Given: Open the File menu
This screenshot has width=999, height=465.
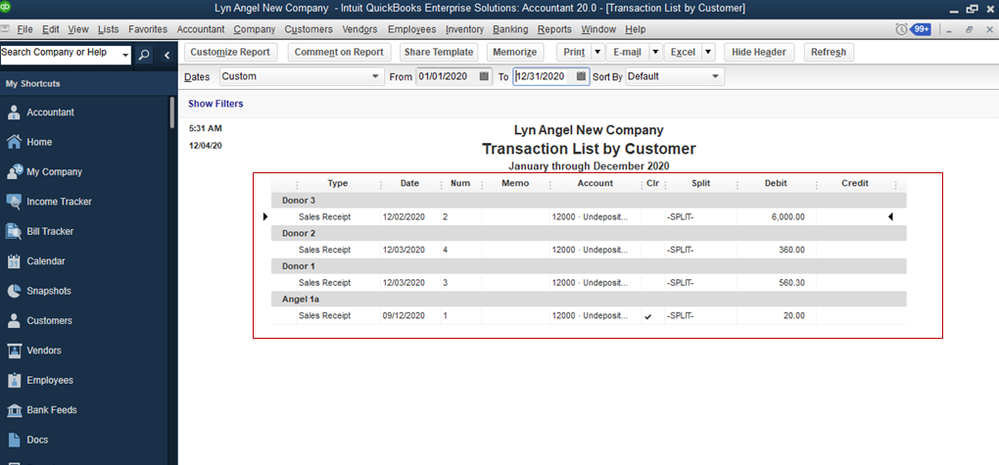Looking at the screenshot, I should [25, 29].
